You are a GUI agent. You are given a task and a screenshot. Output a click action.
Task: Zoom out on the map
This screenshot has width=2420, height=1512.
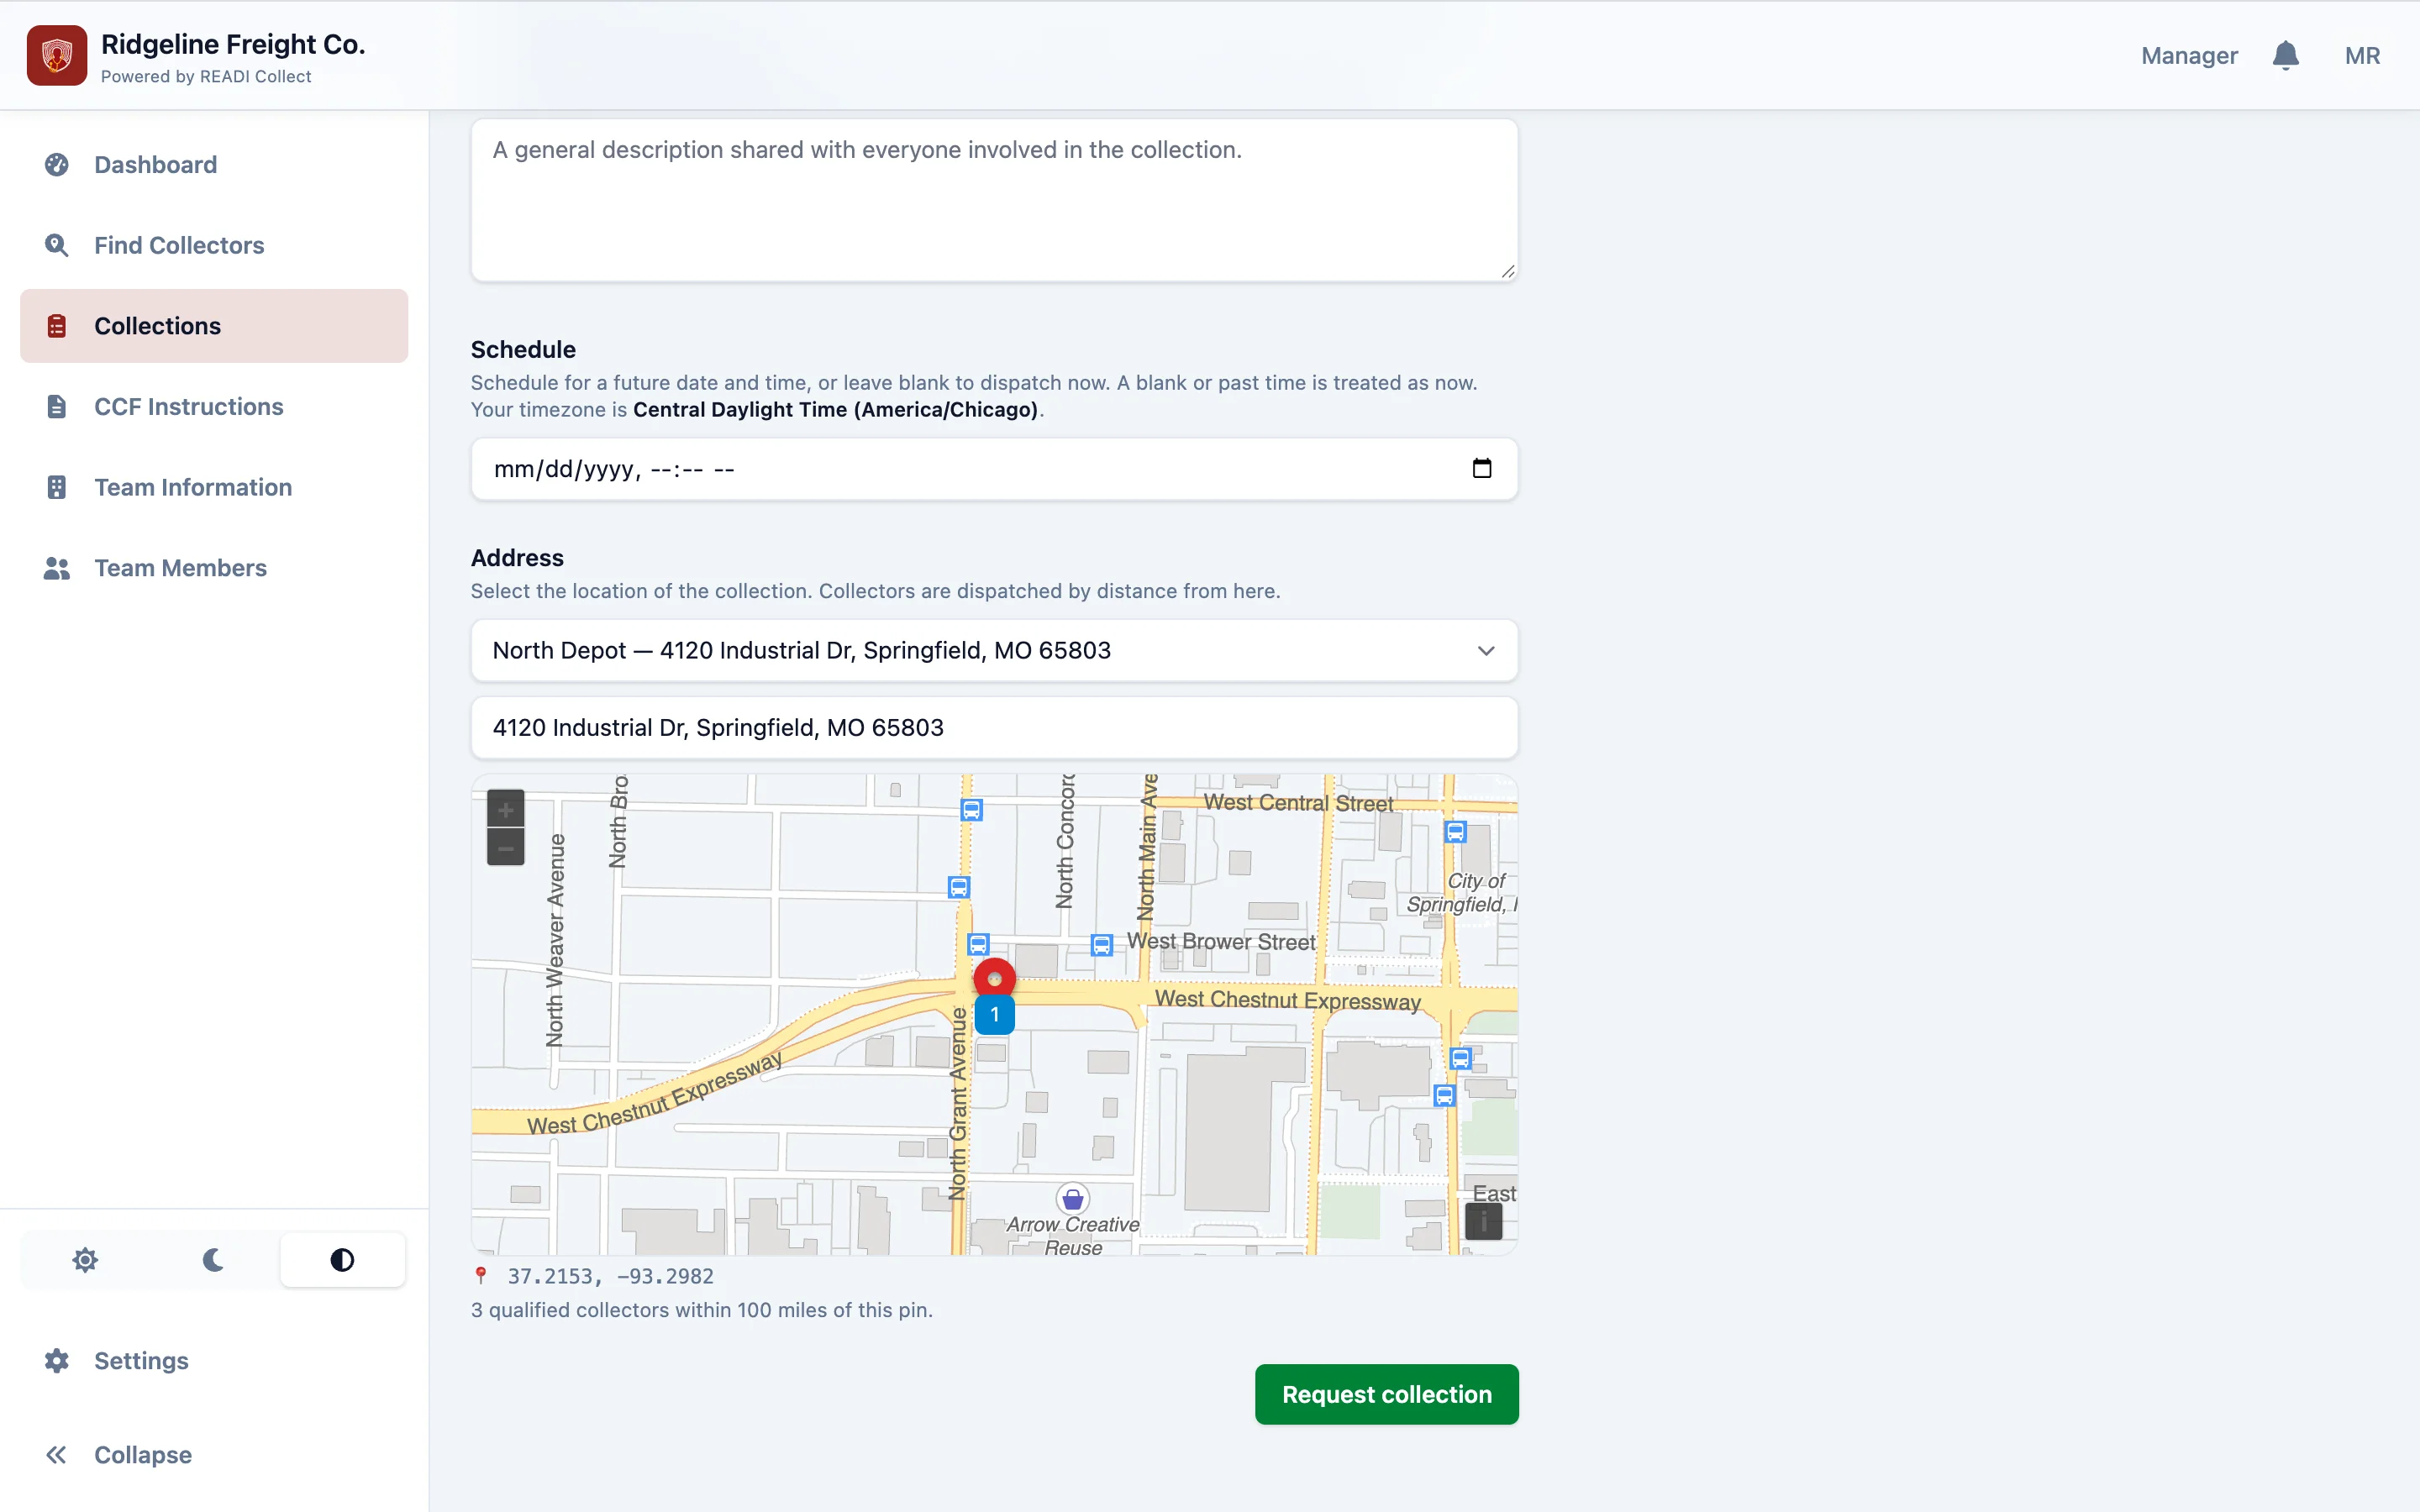pos(505,847)
